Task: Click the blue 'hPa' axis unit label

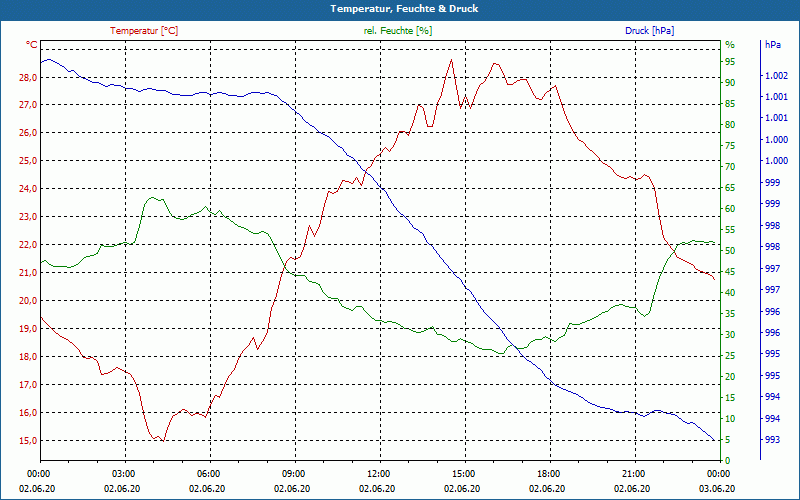Action: (x=773, y=45)
